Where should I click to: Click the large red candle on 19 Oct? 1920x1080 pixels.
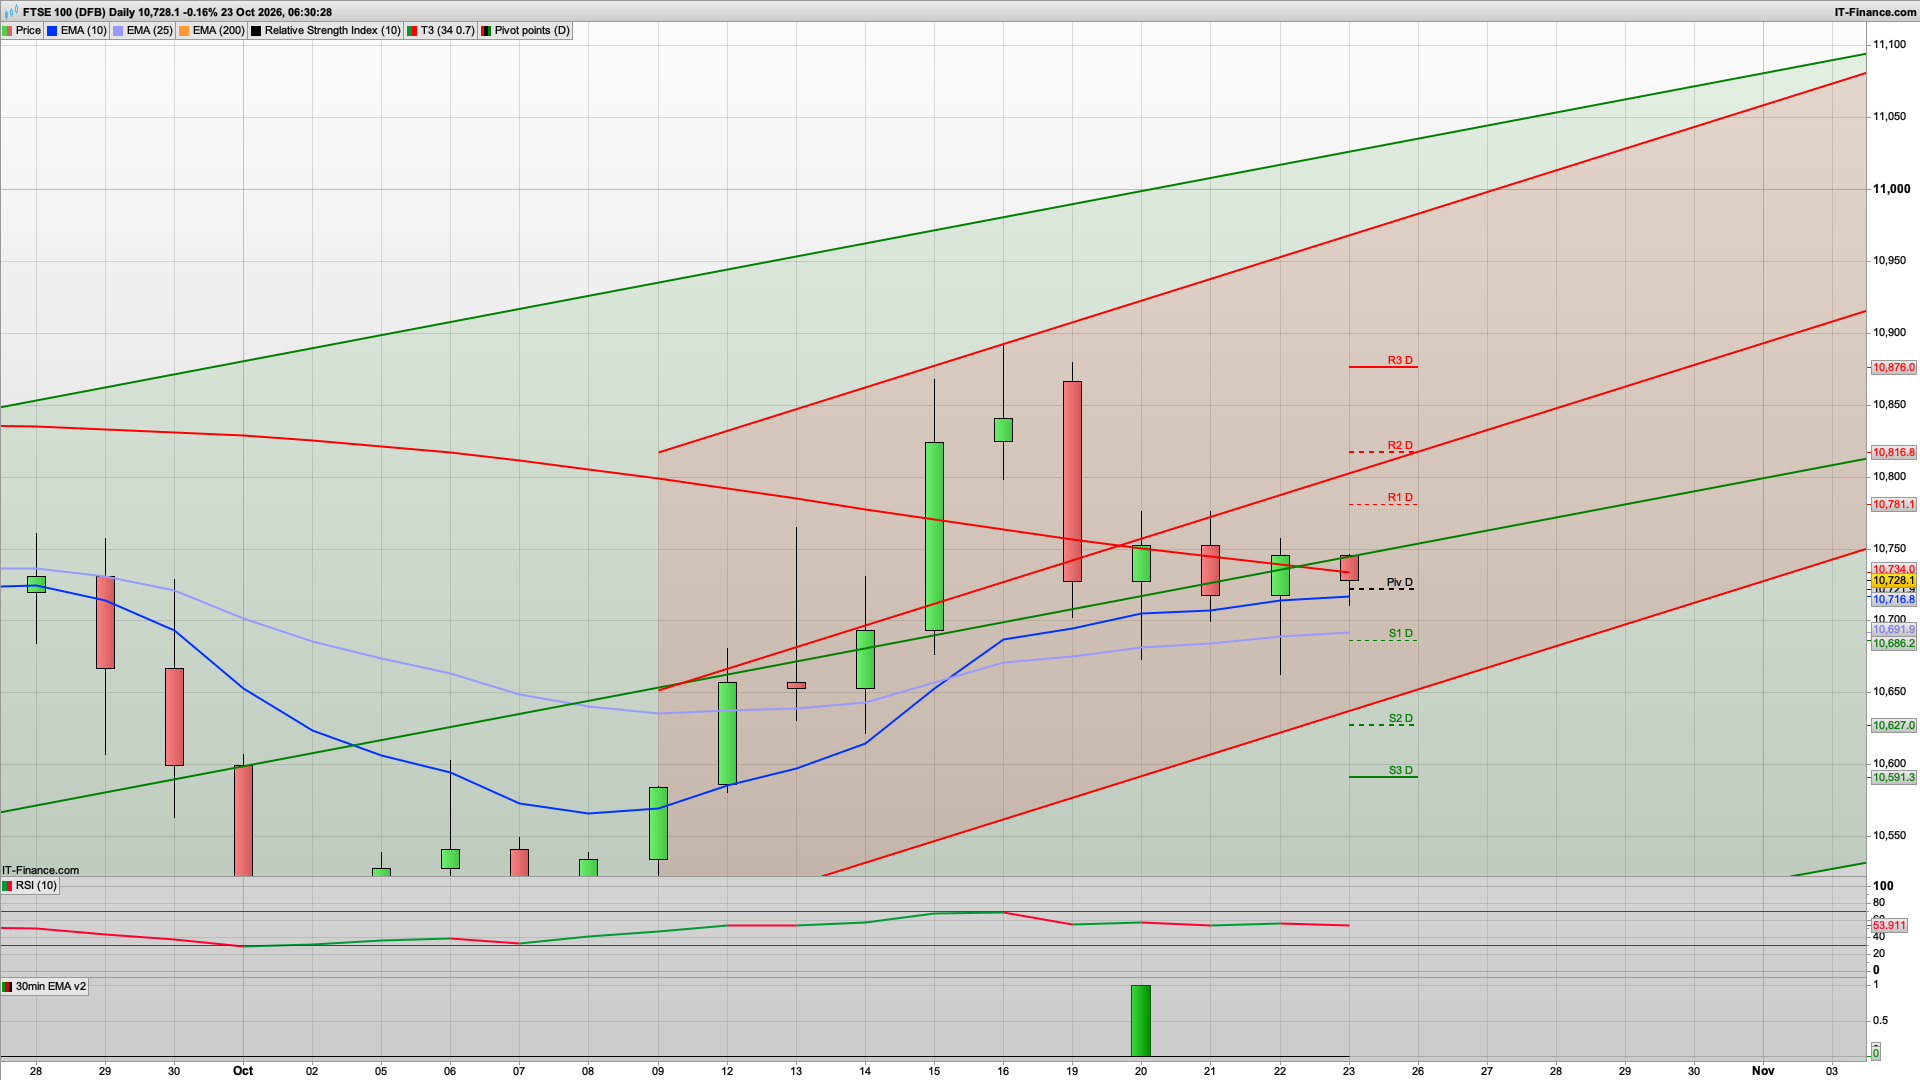click(1072, 481)
